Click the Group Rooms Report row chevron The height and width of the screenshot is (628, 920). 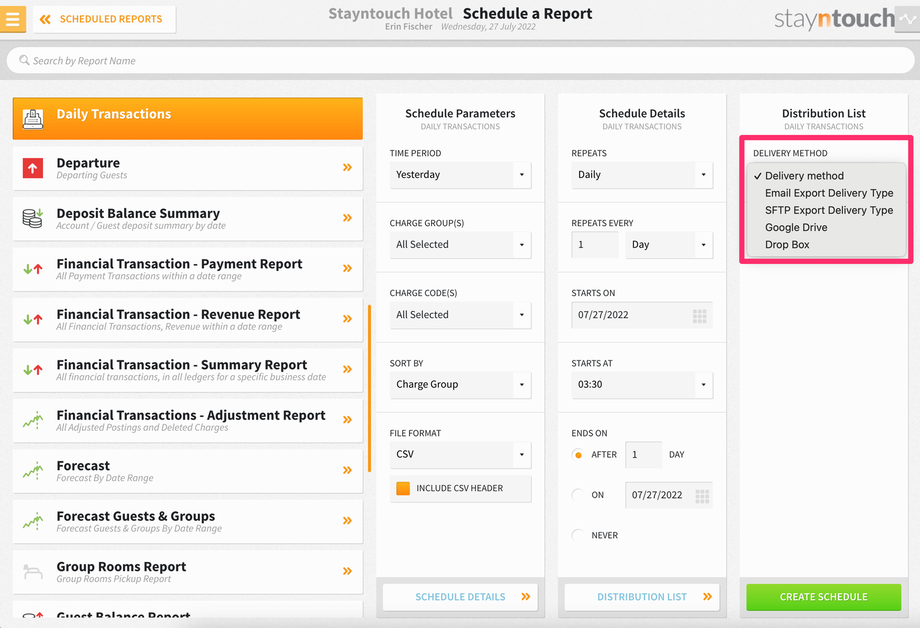[347, 571]
